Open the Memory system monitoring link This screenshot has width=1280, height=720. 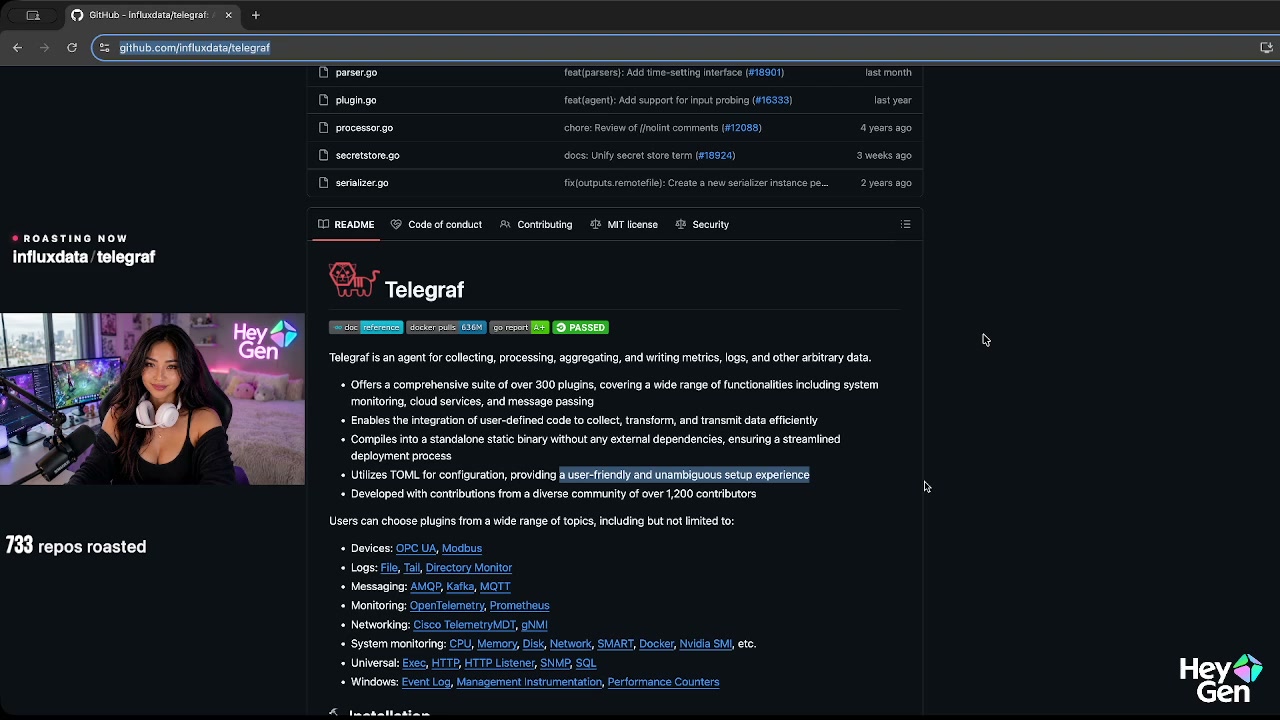(x=497, y=644)
